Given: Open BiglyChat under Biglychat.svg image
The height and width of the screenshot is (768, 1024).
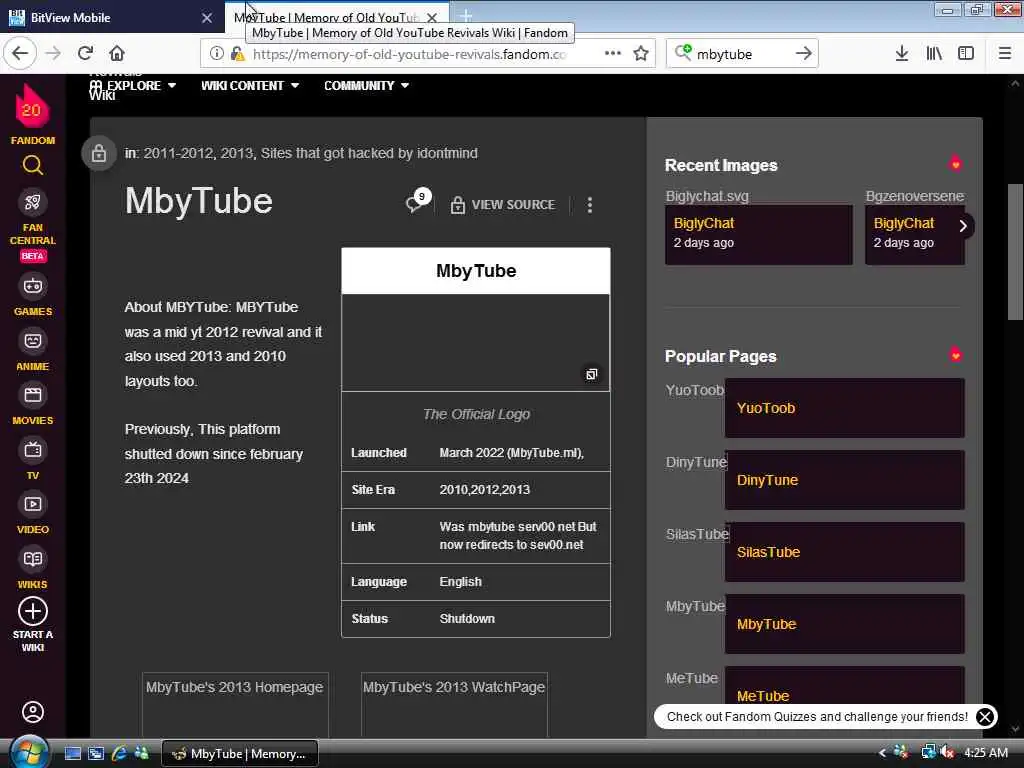Looking at the screenshot, I should pos(704,223).
